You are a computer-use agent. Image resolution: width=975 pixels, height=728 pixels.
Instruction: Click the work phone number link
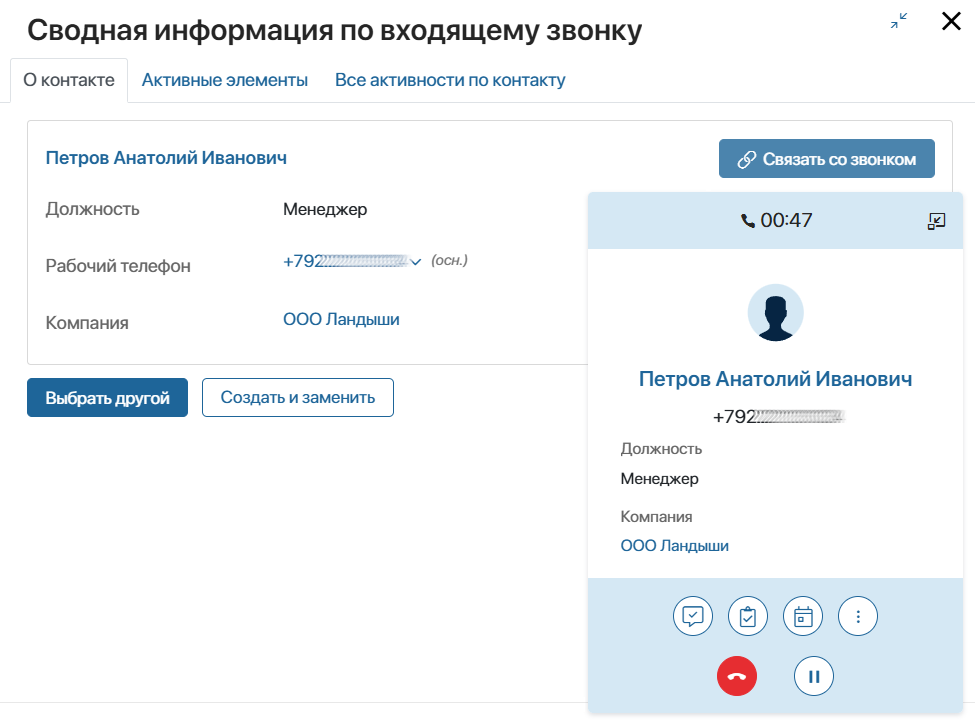pos(345,261)
